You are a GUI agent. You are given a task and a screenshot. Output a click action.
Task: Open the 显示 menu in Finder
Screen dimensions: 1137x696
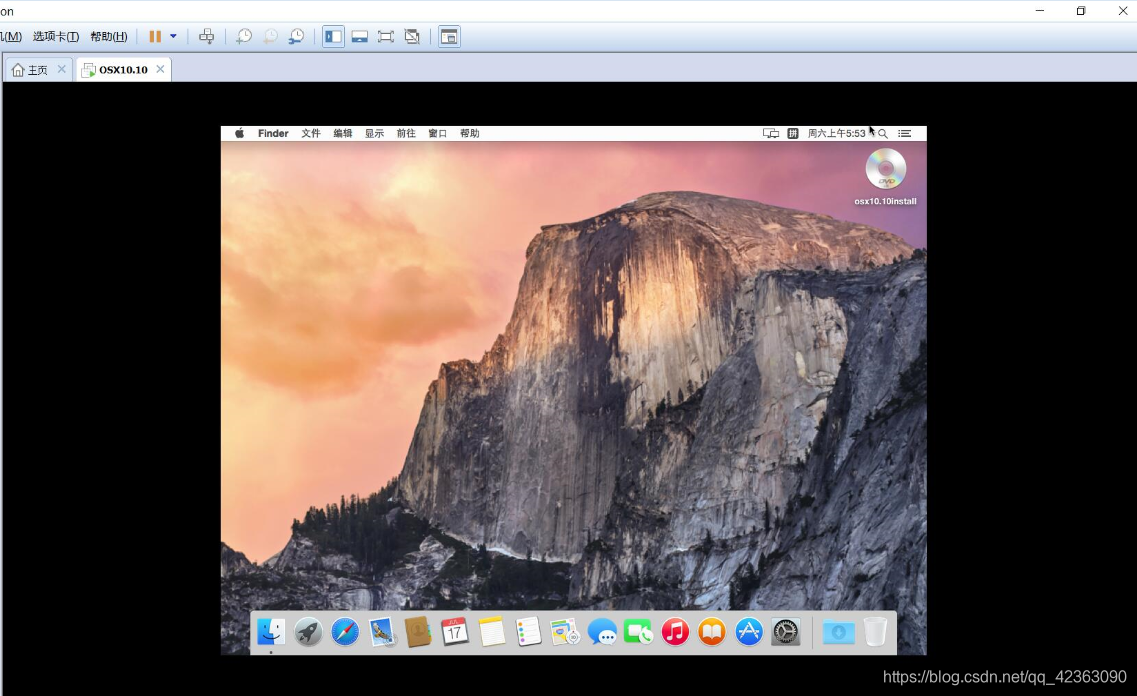point(374,133)
